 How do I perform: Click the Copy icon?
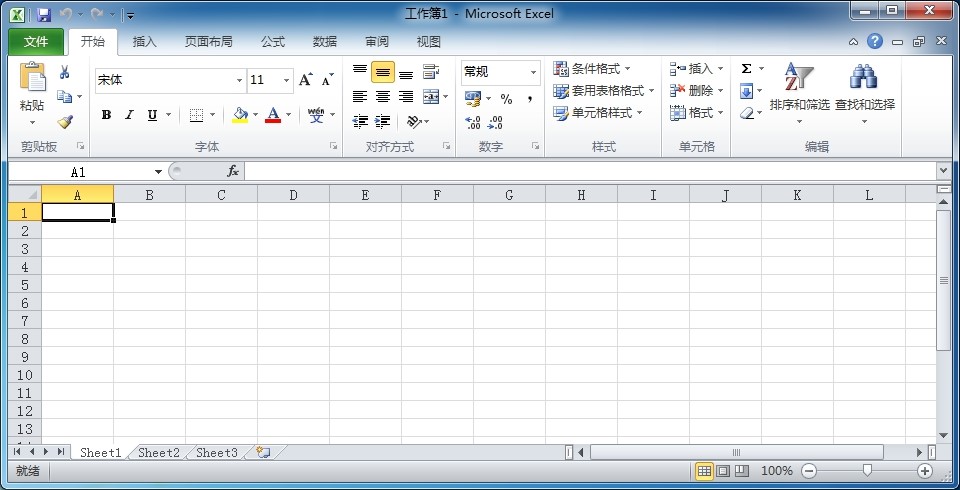[64, 96]
